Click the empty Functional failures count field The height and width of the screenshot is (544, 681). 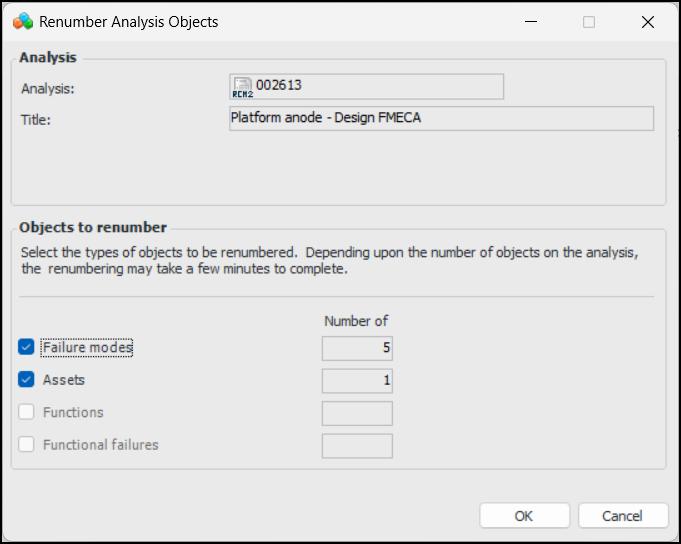tap(357, 446)
